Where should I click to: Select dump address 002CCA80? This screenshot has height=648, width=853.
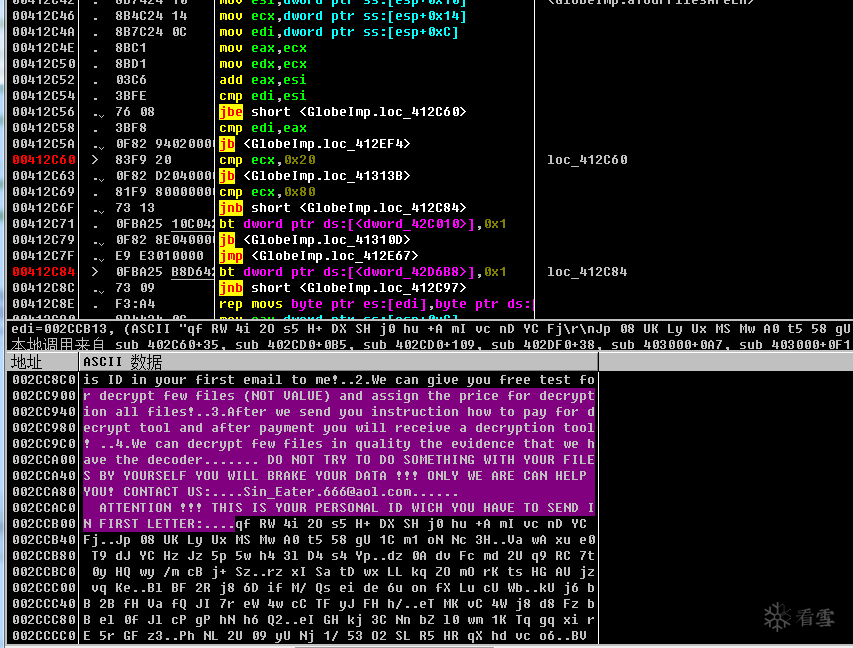coord(44,492)
